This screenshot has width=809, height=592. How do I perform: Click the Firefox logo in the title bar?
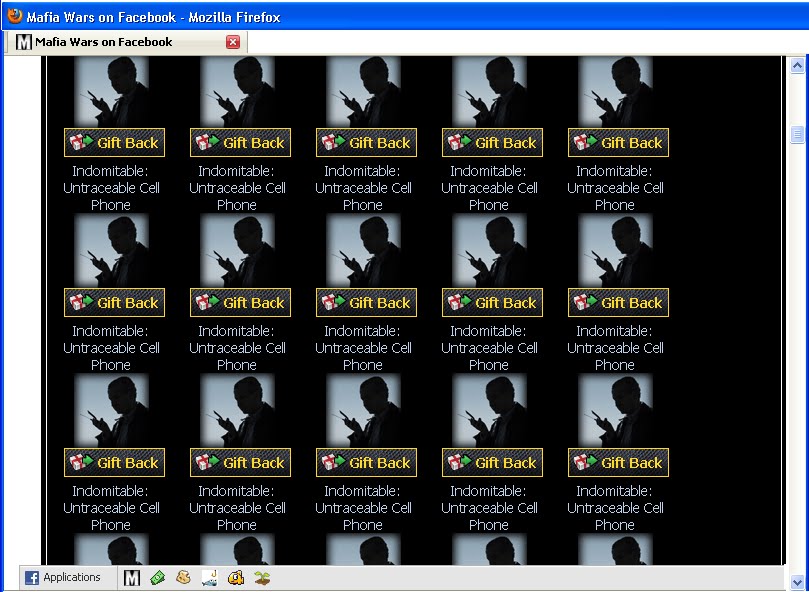pyautogui.click(x=15, y=17)
